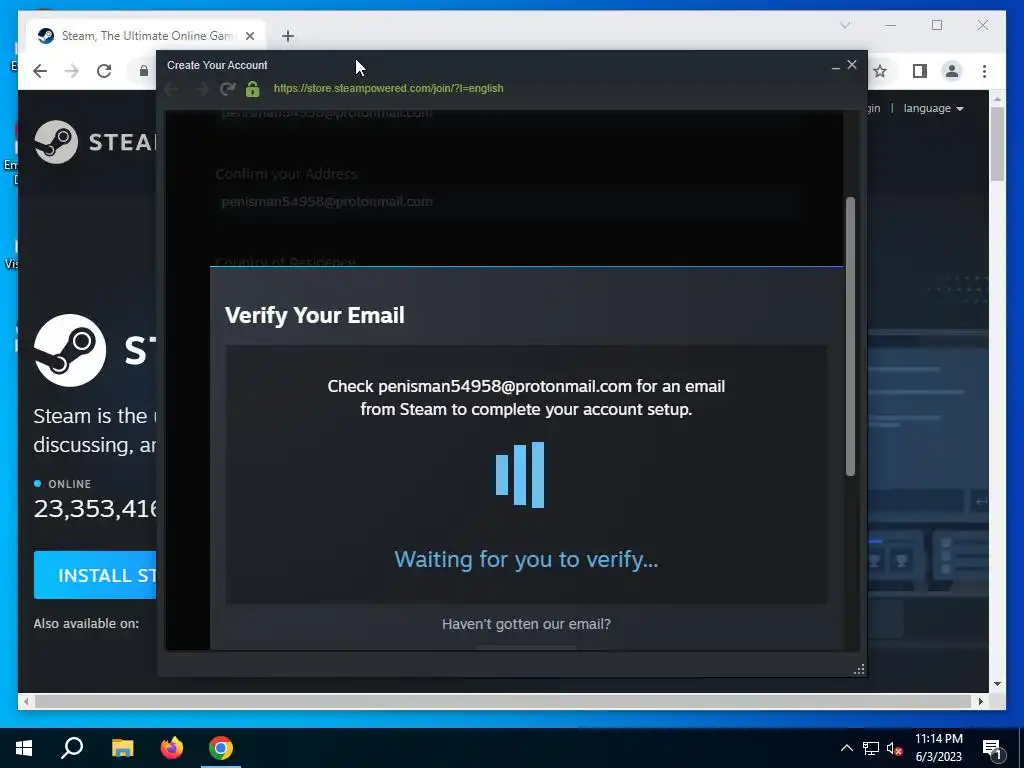This screenshot has width=1024, height=768.
Task: Open Chrome profile avatar menu
Action: (952, 71)
